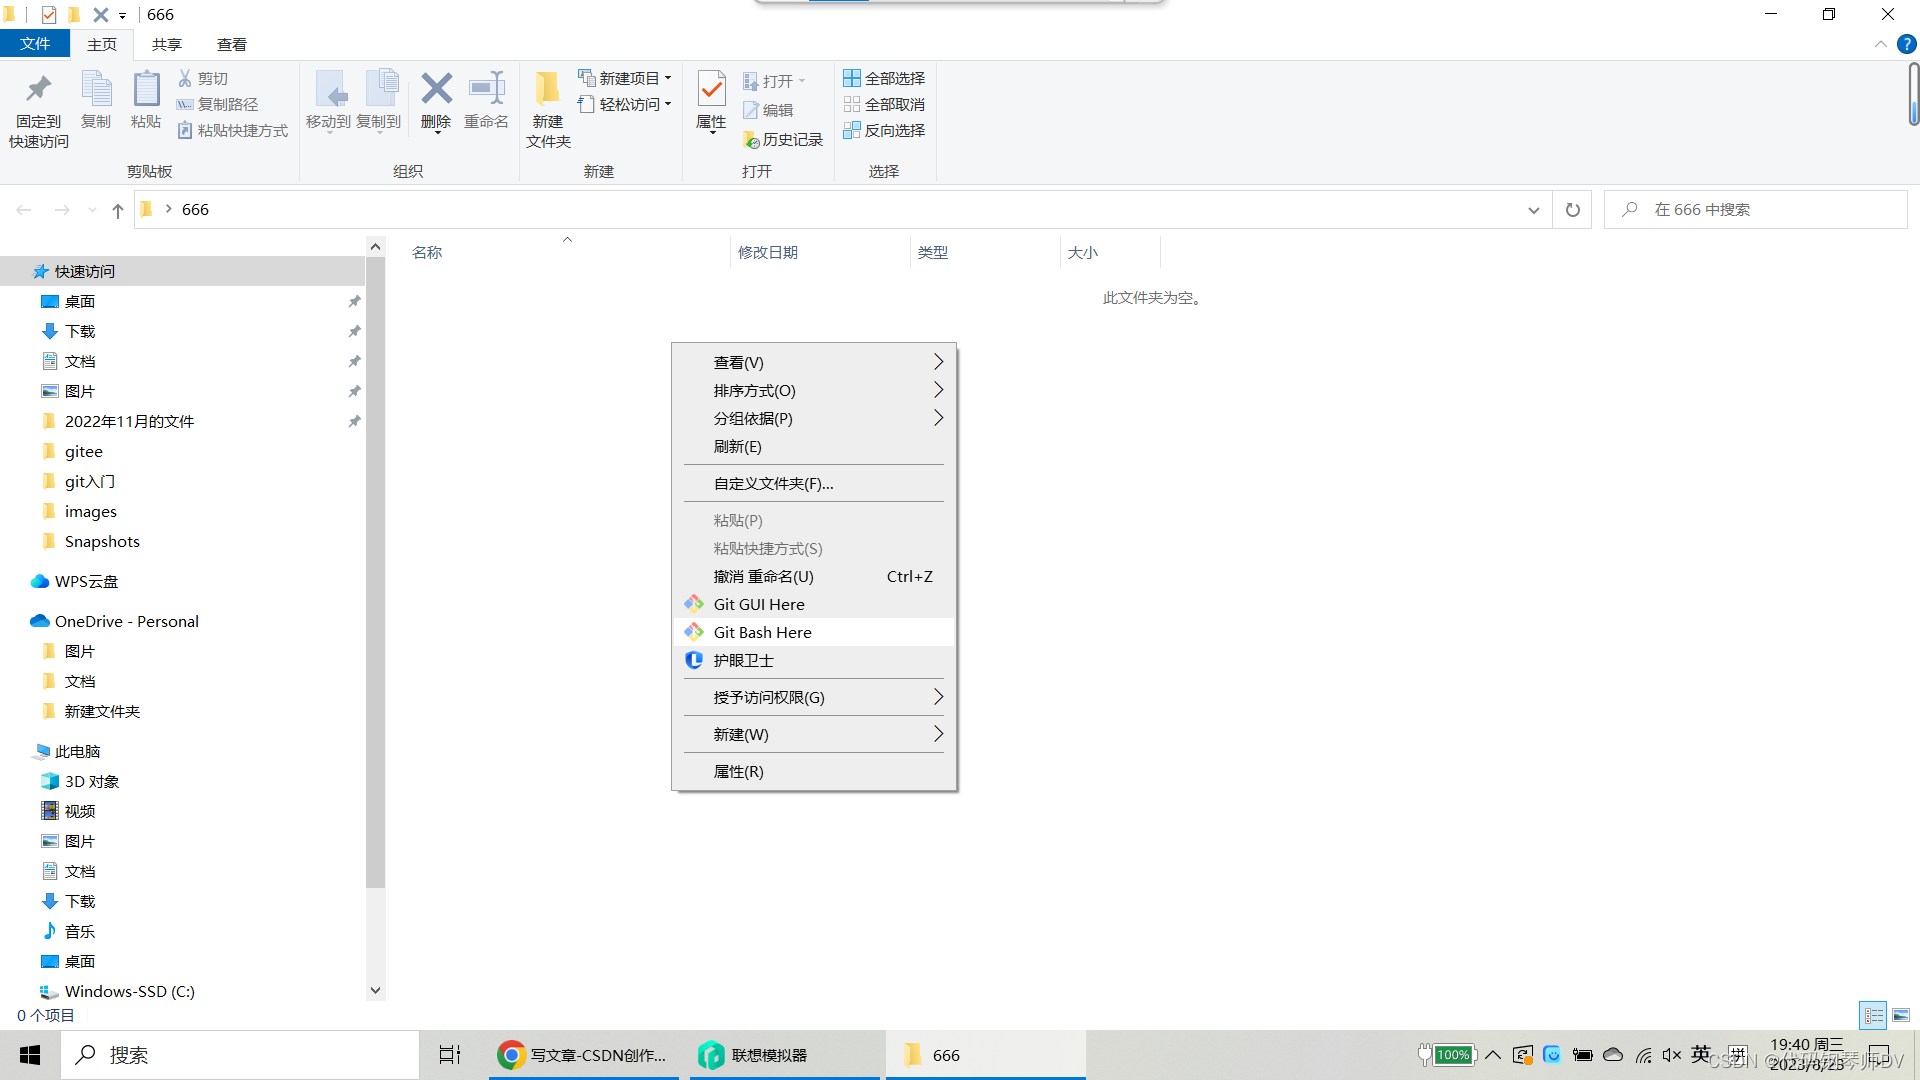Viewport: 1920px width, 1080px height.
Task: Switch to the 共享 ribbon tab
Action: (x=166, y=44)
